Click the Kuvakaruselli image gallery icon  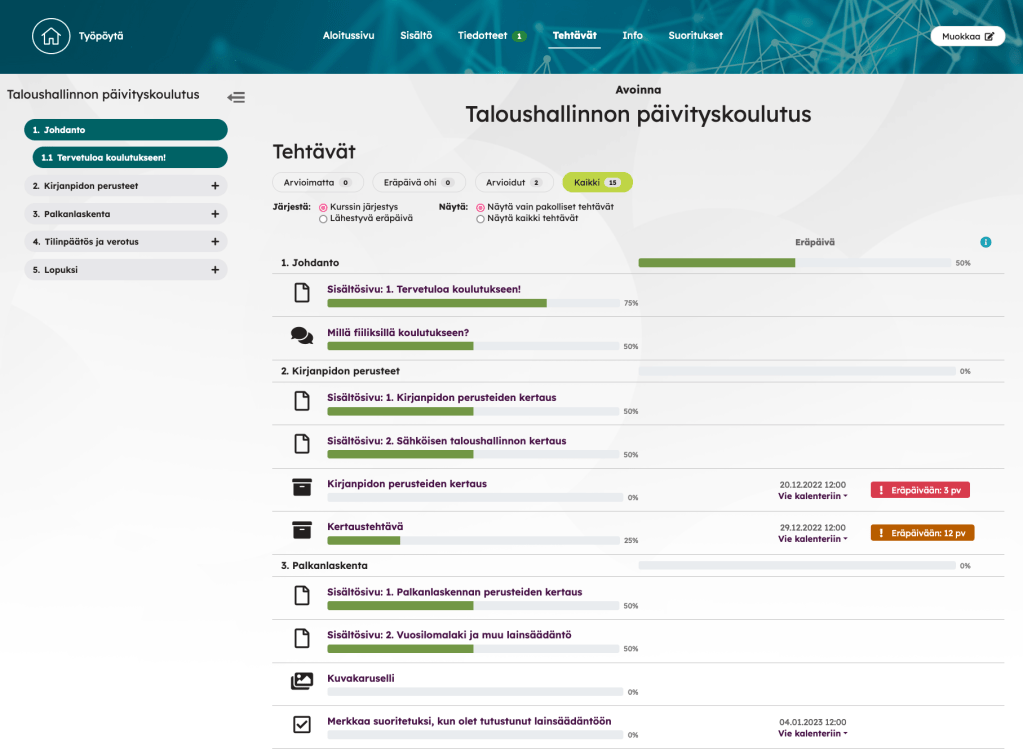click(301, 681)
